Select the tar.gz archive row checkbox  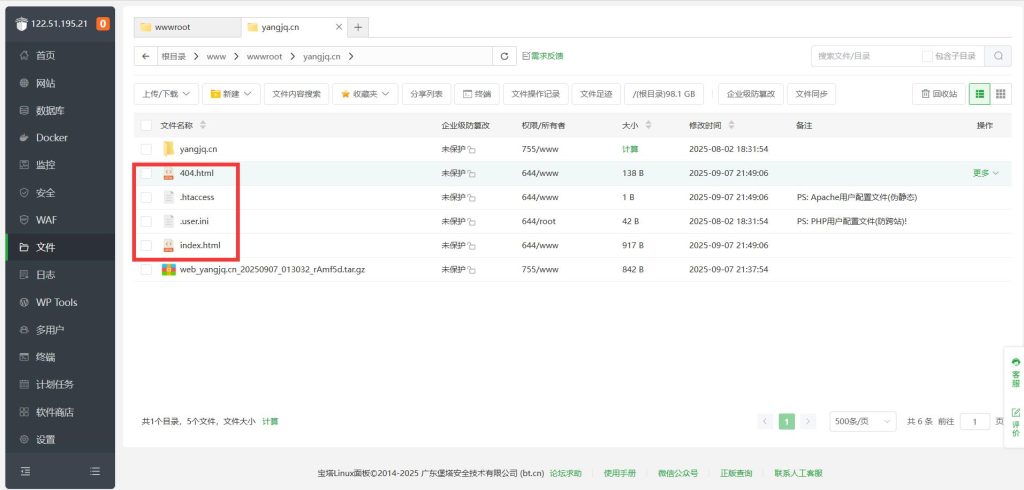pyautogui.click(x=146, y=269)
